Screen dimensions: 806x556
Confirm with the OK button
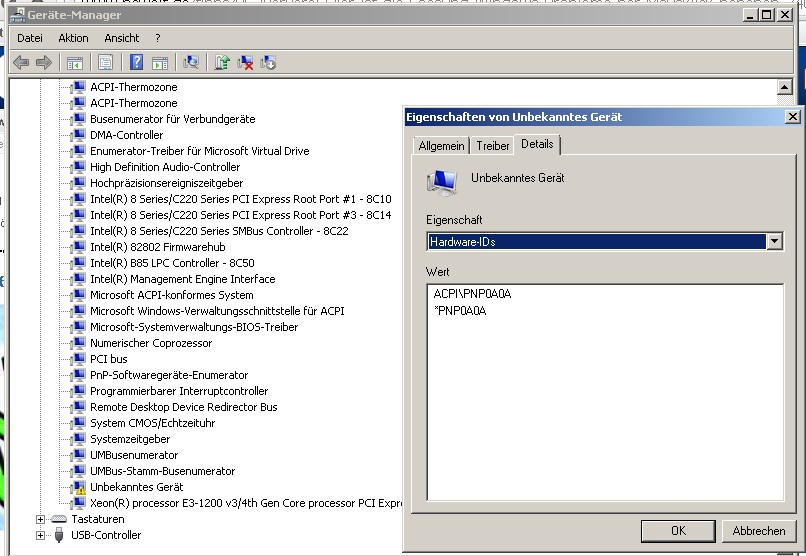click(x=678, y=531)
